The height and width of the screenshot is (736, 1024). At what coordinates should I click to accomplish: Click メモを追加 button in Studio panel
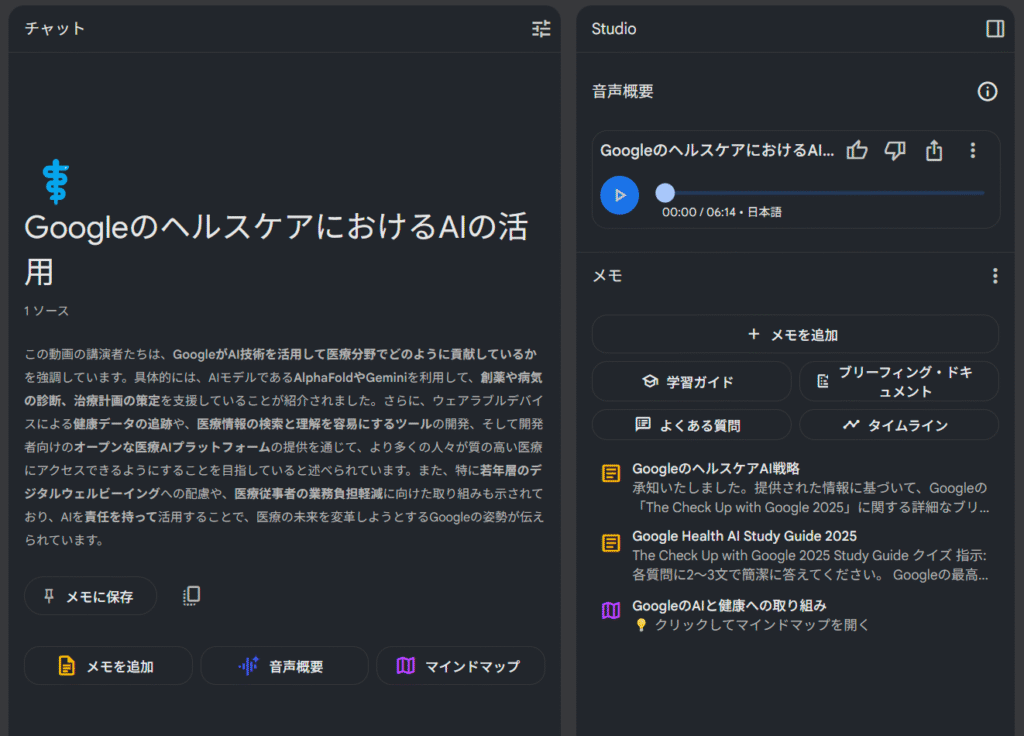click(795, 334)
